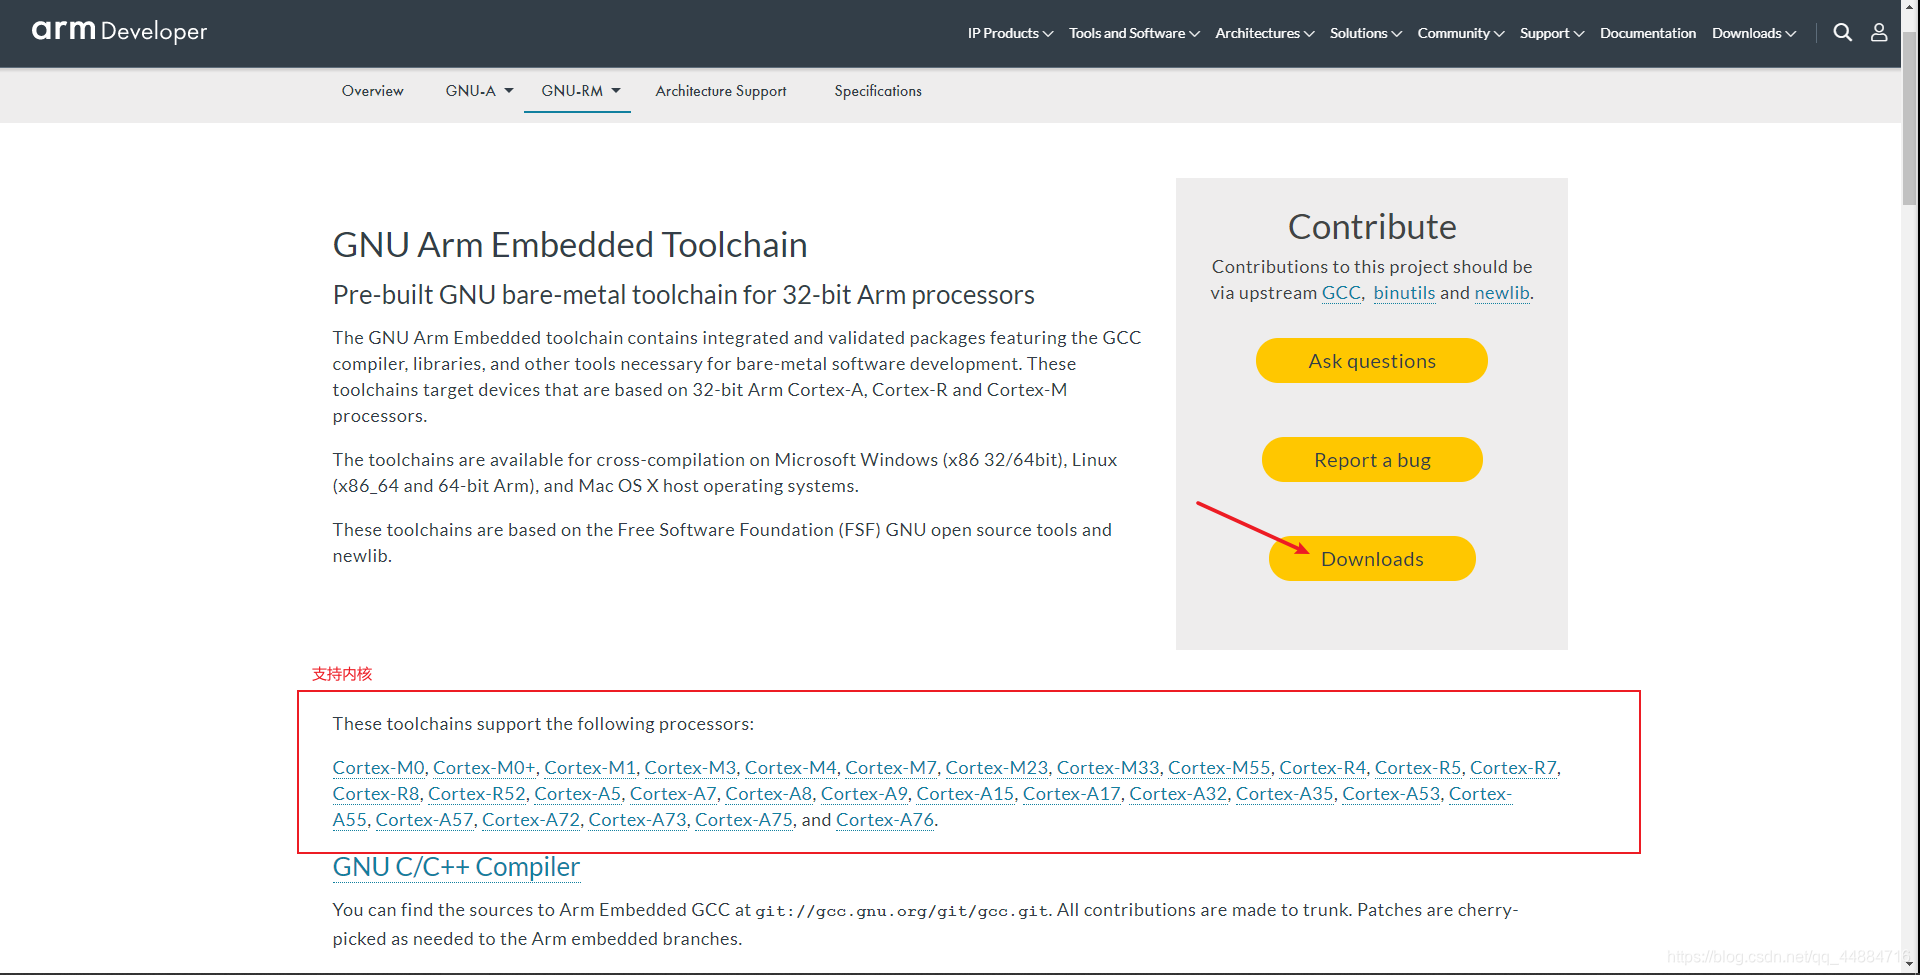Click the scrollbar up arrow
1920x975 pixels.
[1910, 8]
